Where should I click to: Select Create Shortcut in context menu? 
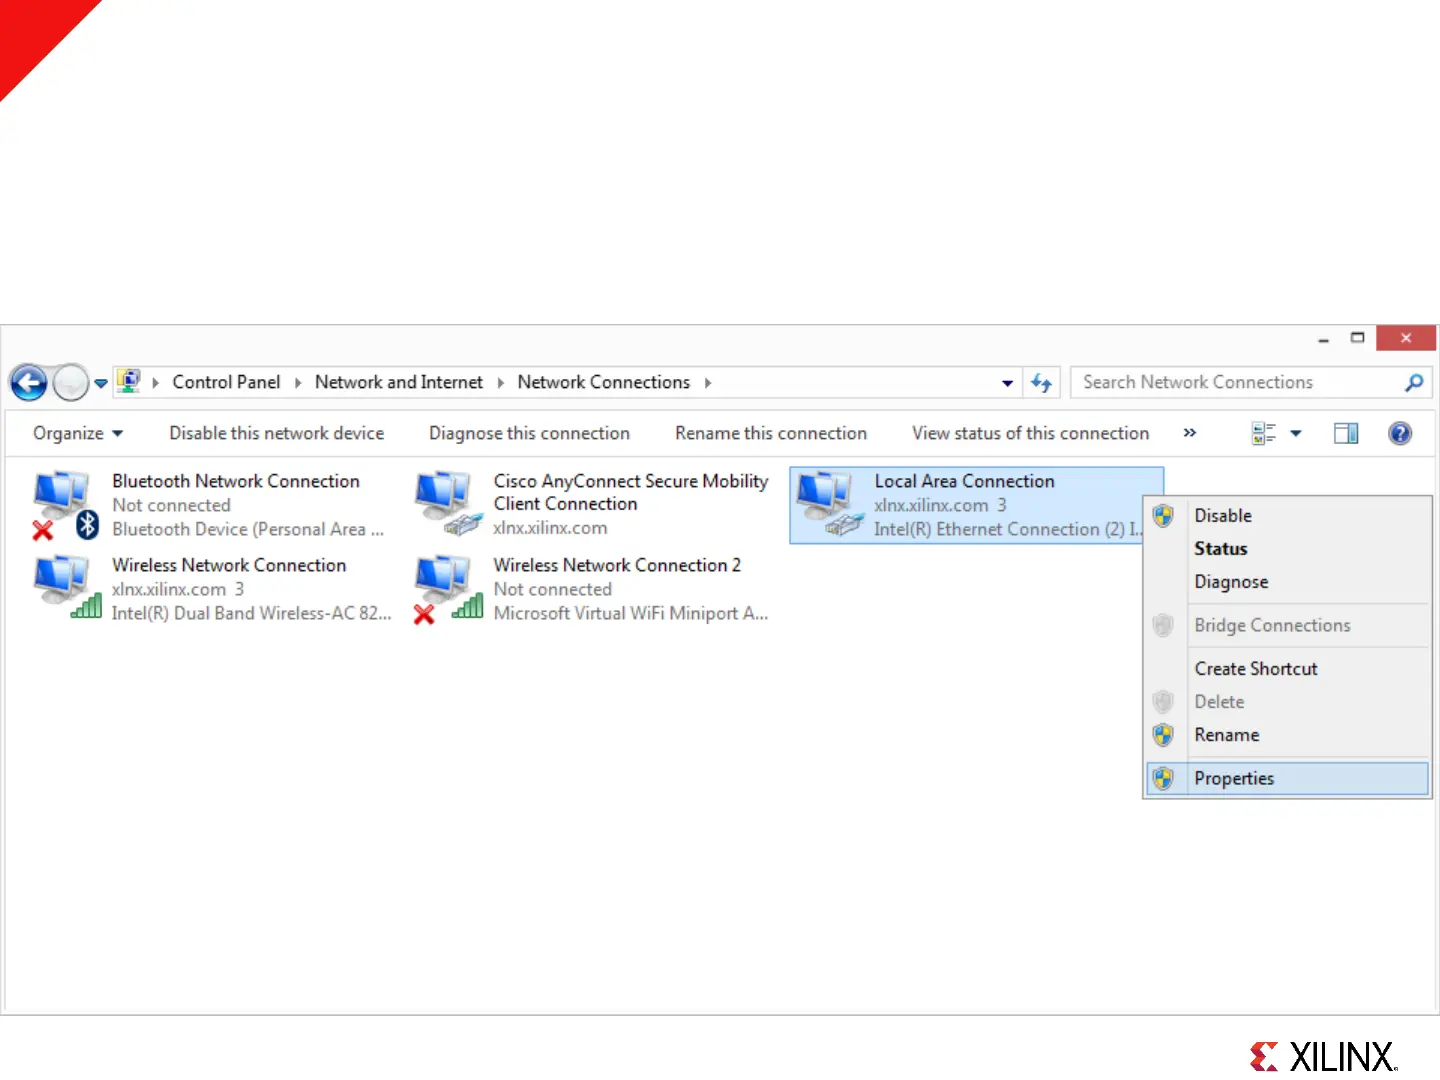click(1255, 669)
